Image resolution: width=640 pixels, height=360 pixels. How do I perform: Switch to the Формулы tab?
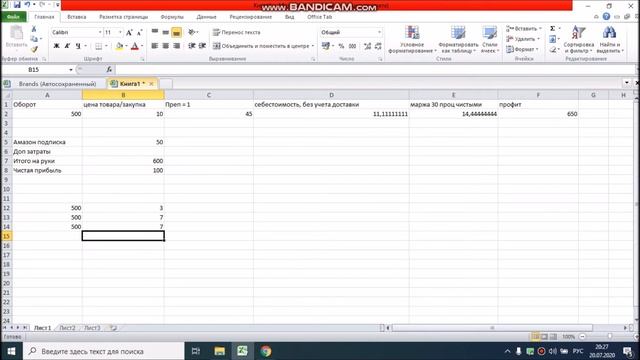click(172, 17)
